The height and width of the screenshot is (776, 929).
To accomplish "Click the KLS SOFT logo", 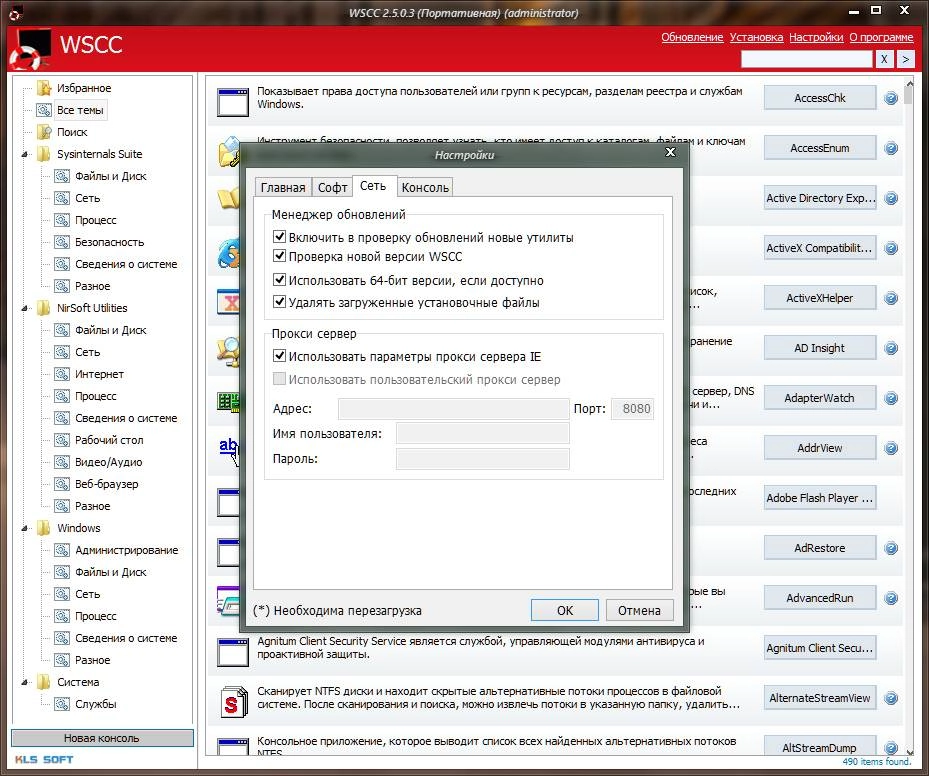I will click(x=44, y=759).
